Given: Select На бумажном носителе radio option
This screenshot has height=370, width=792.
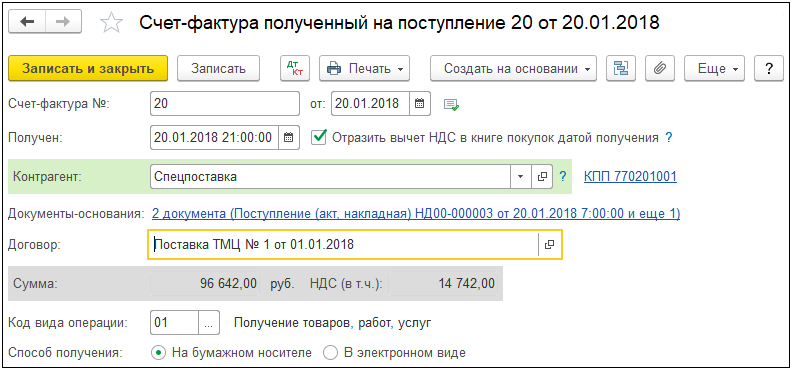Looking at the screenshot, I should 159,352.
